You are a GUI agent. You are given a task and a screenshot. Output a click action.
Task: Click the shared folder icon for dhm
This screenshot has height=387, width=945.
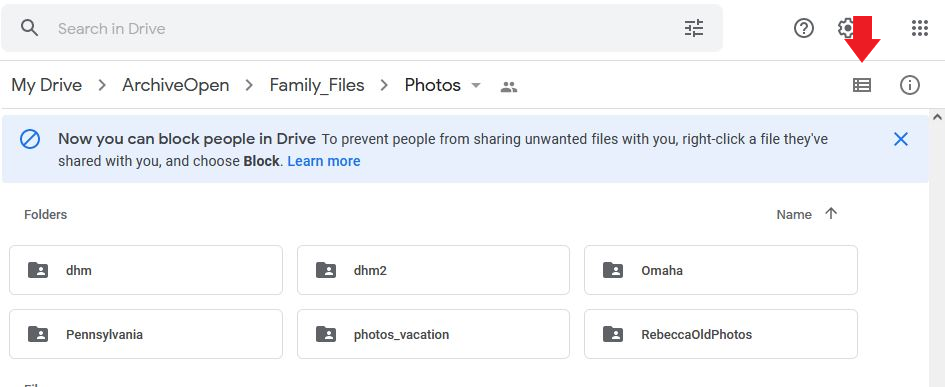pyautogui.click(x=38, y=270)
